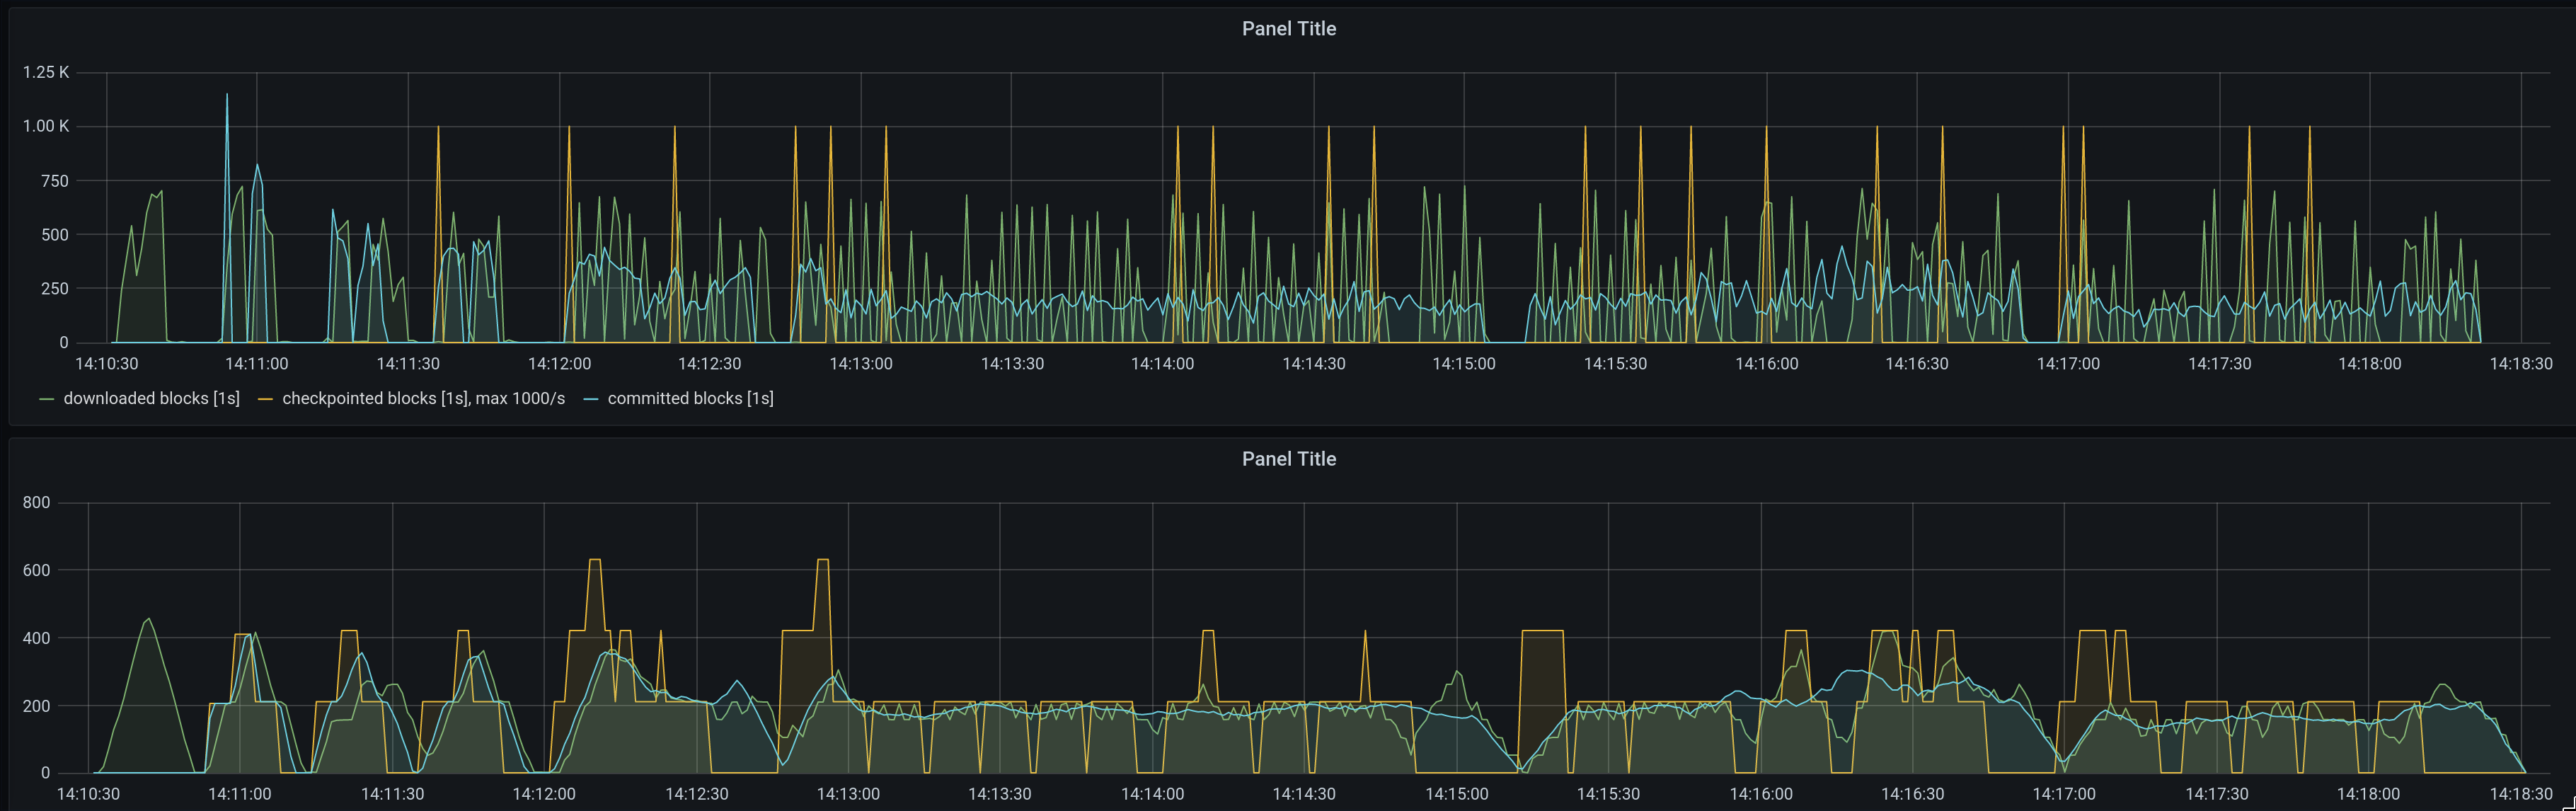This screenshot has width=2576, height=811.
Task: Click the 14:18:30 time label on upper graph
Action: tap(2520, 364)
